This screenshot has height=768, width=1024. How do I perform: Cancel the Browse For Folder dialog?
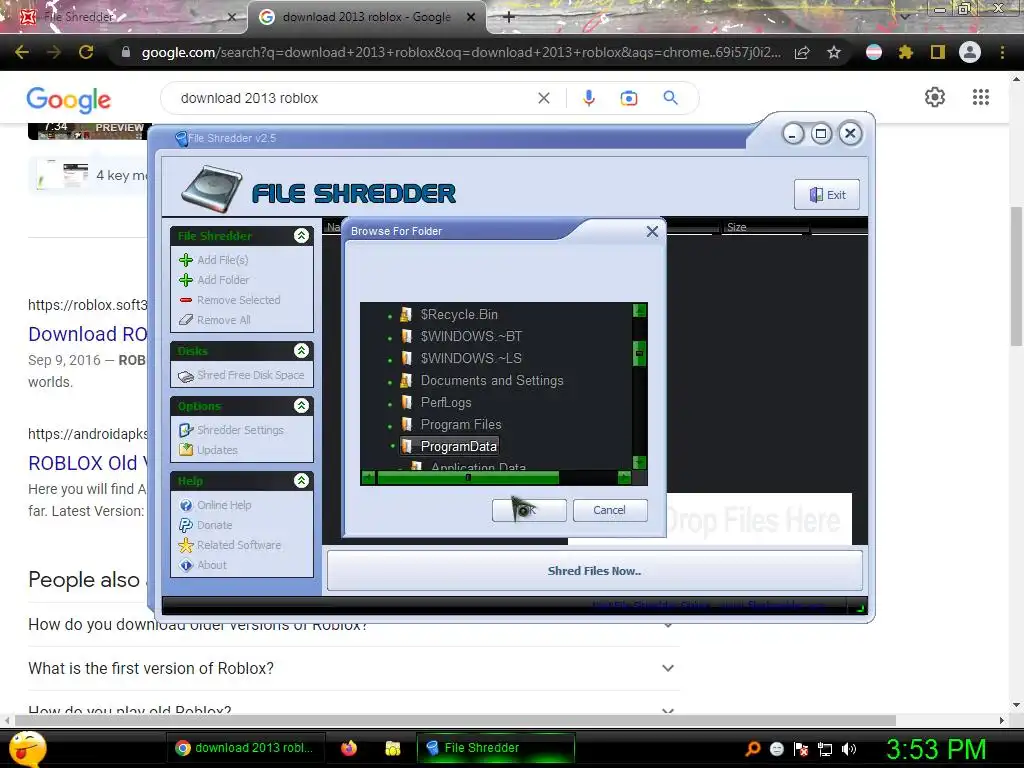(x=609, y=510)
